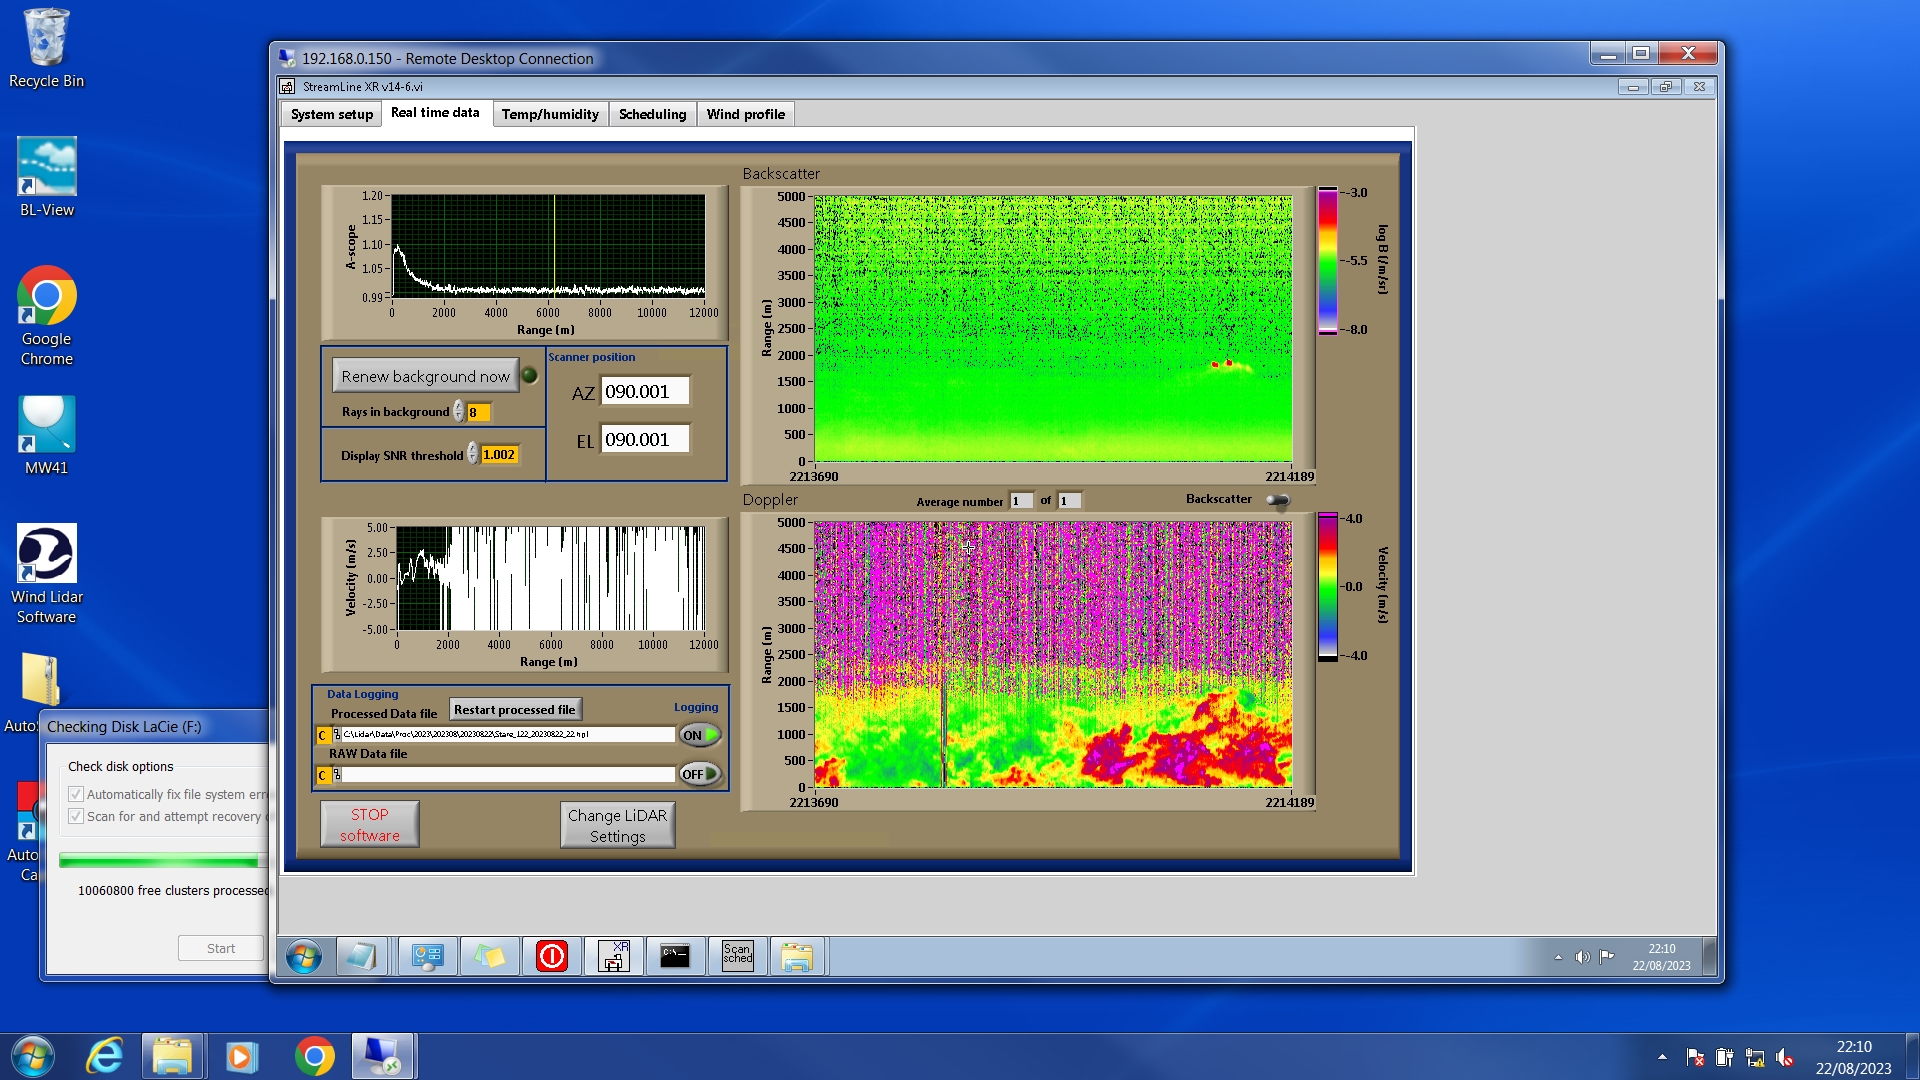Screen dimensions: 1920x1080
Task: Click Display SNR threshold stepper arrows
Action: click(472, 455)
